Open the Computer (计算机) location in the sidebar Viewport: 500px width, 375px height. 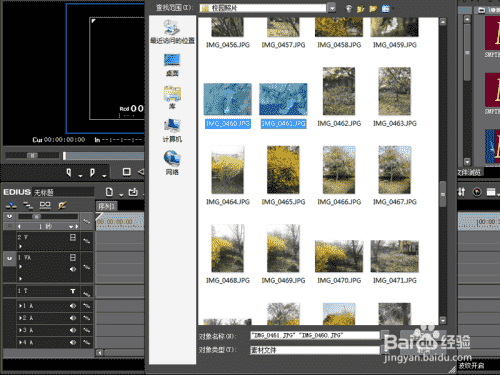point(172,131)
